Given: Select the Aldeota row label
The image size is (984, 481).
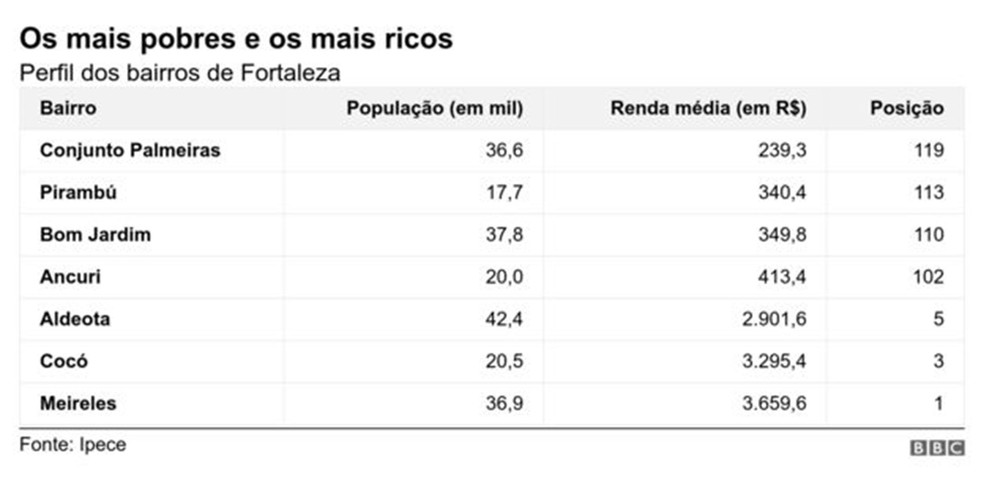Looking at the screenshot, I should click(x=75, y=320).
